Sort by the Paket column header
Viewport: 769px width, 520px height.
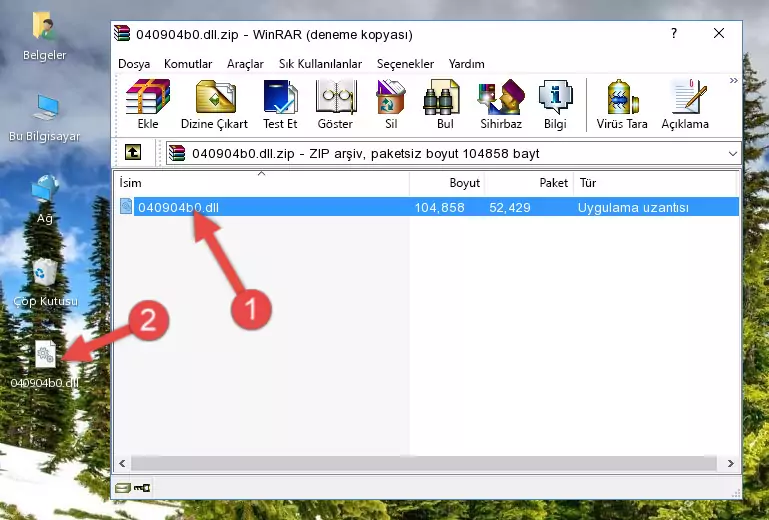click(529, 182)
